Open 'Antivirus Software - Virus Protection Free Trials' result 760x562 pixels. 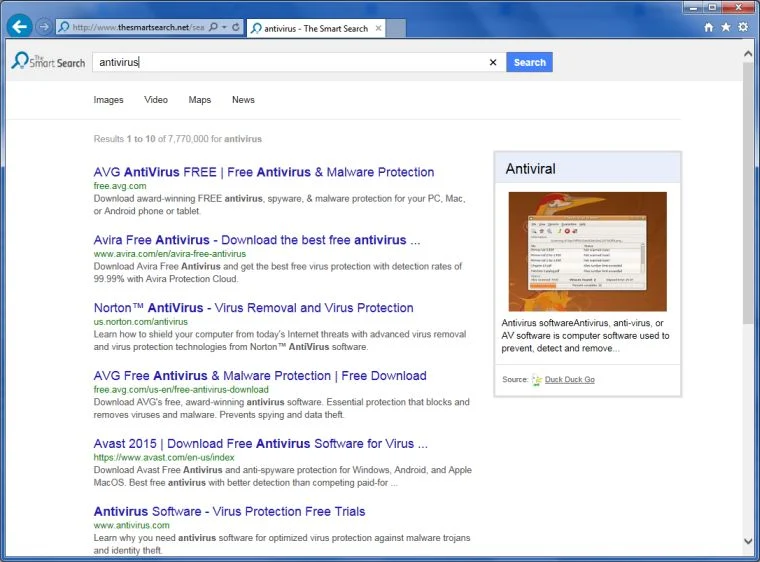click(229, 512)
